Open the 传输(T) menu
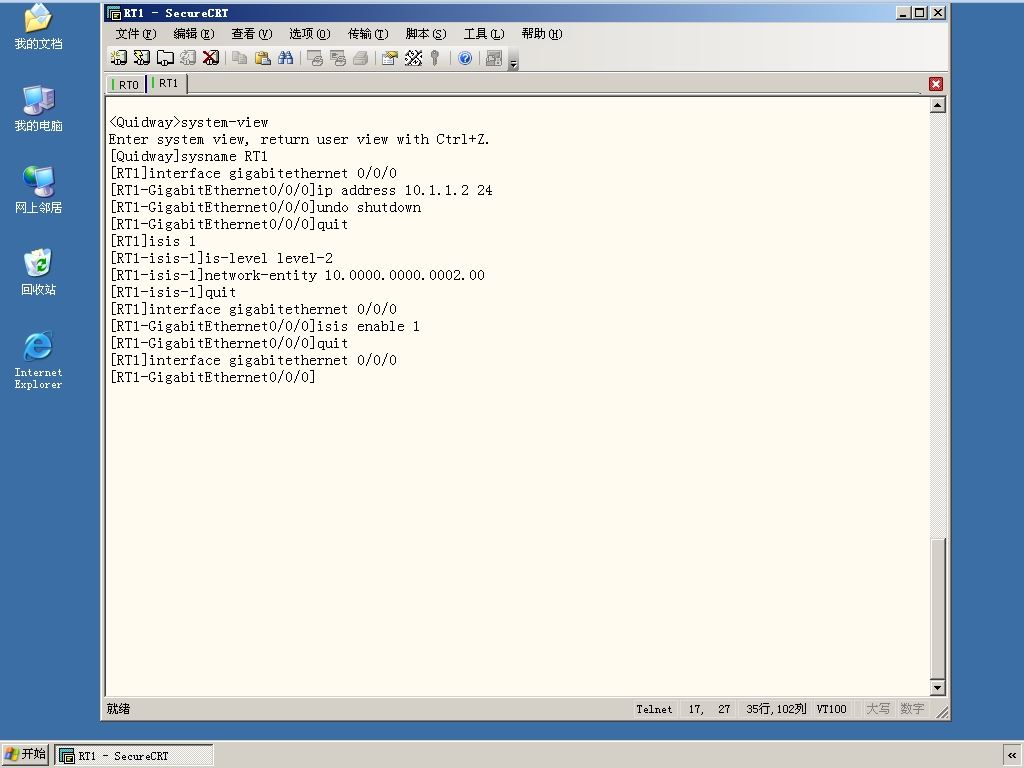 [368, 34]
